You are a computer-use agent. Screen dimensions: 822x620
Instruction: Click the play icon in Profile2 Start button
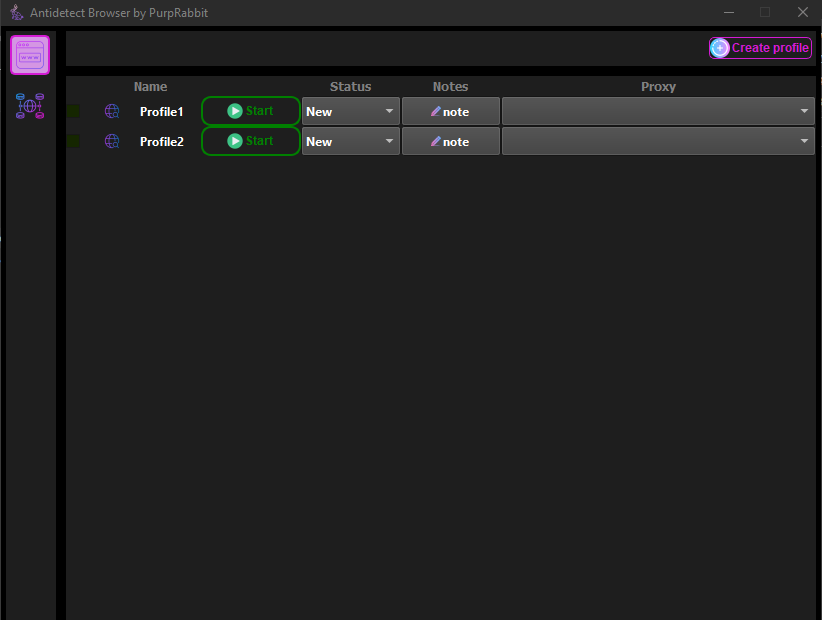coord(234,141)
